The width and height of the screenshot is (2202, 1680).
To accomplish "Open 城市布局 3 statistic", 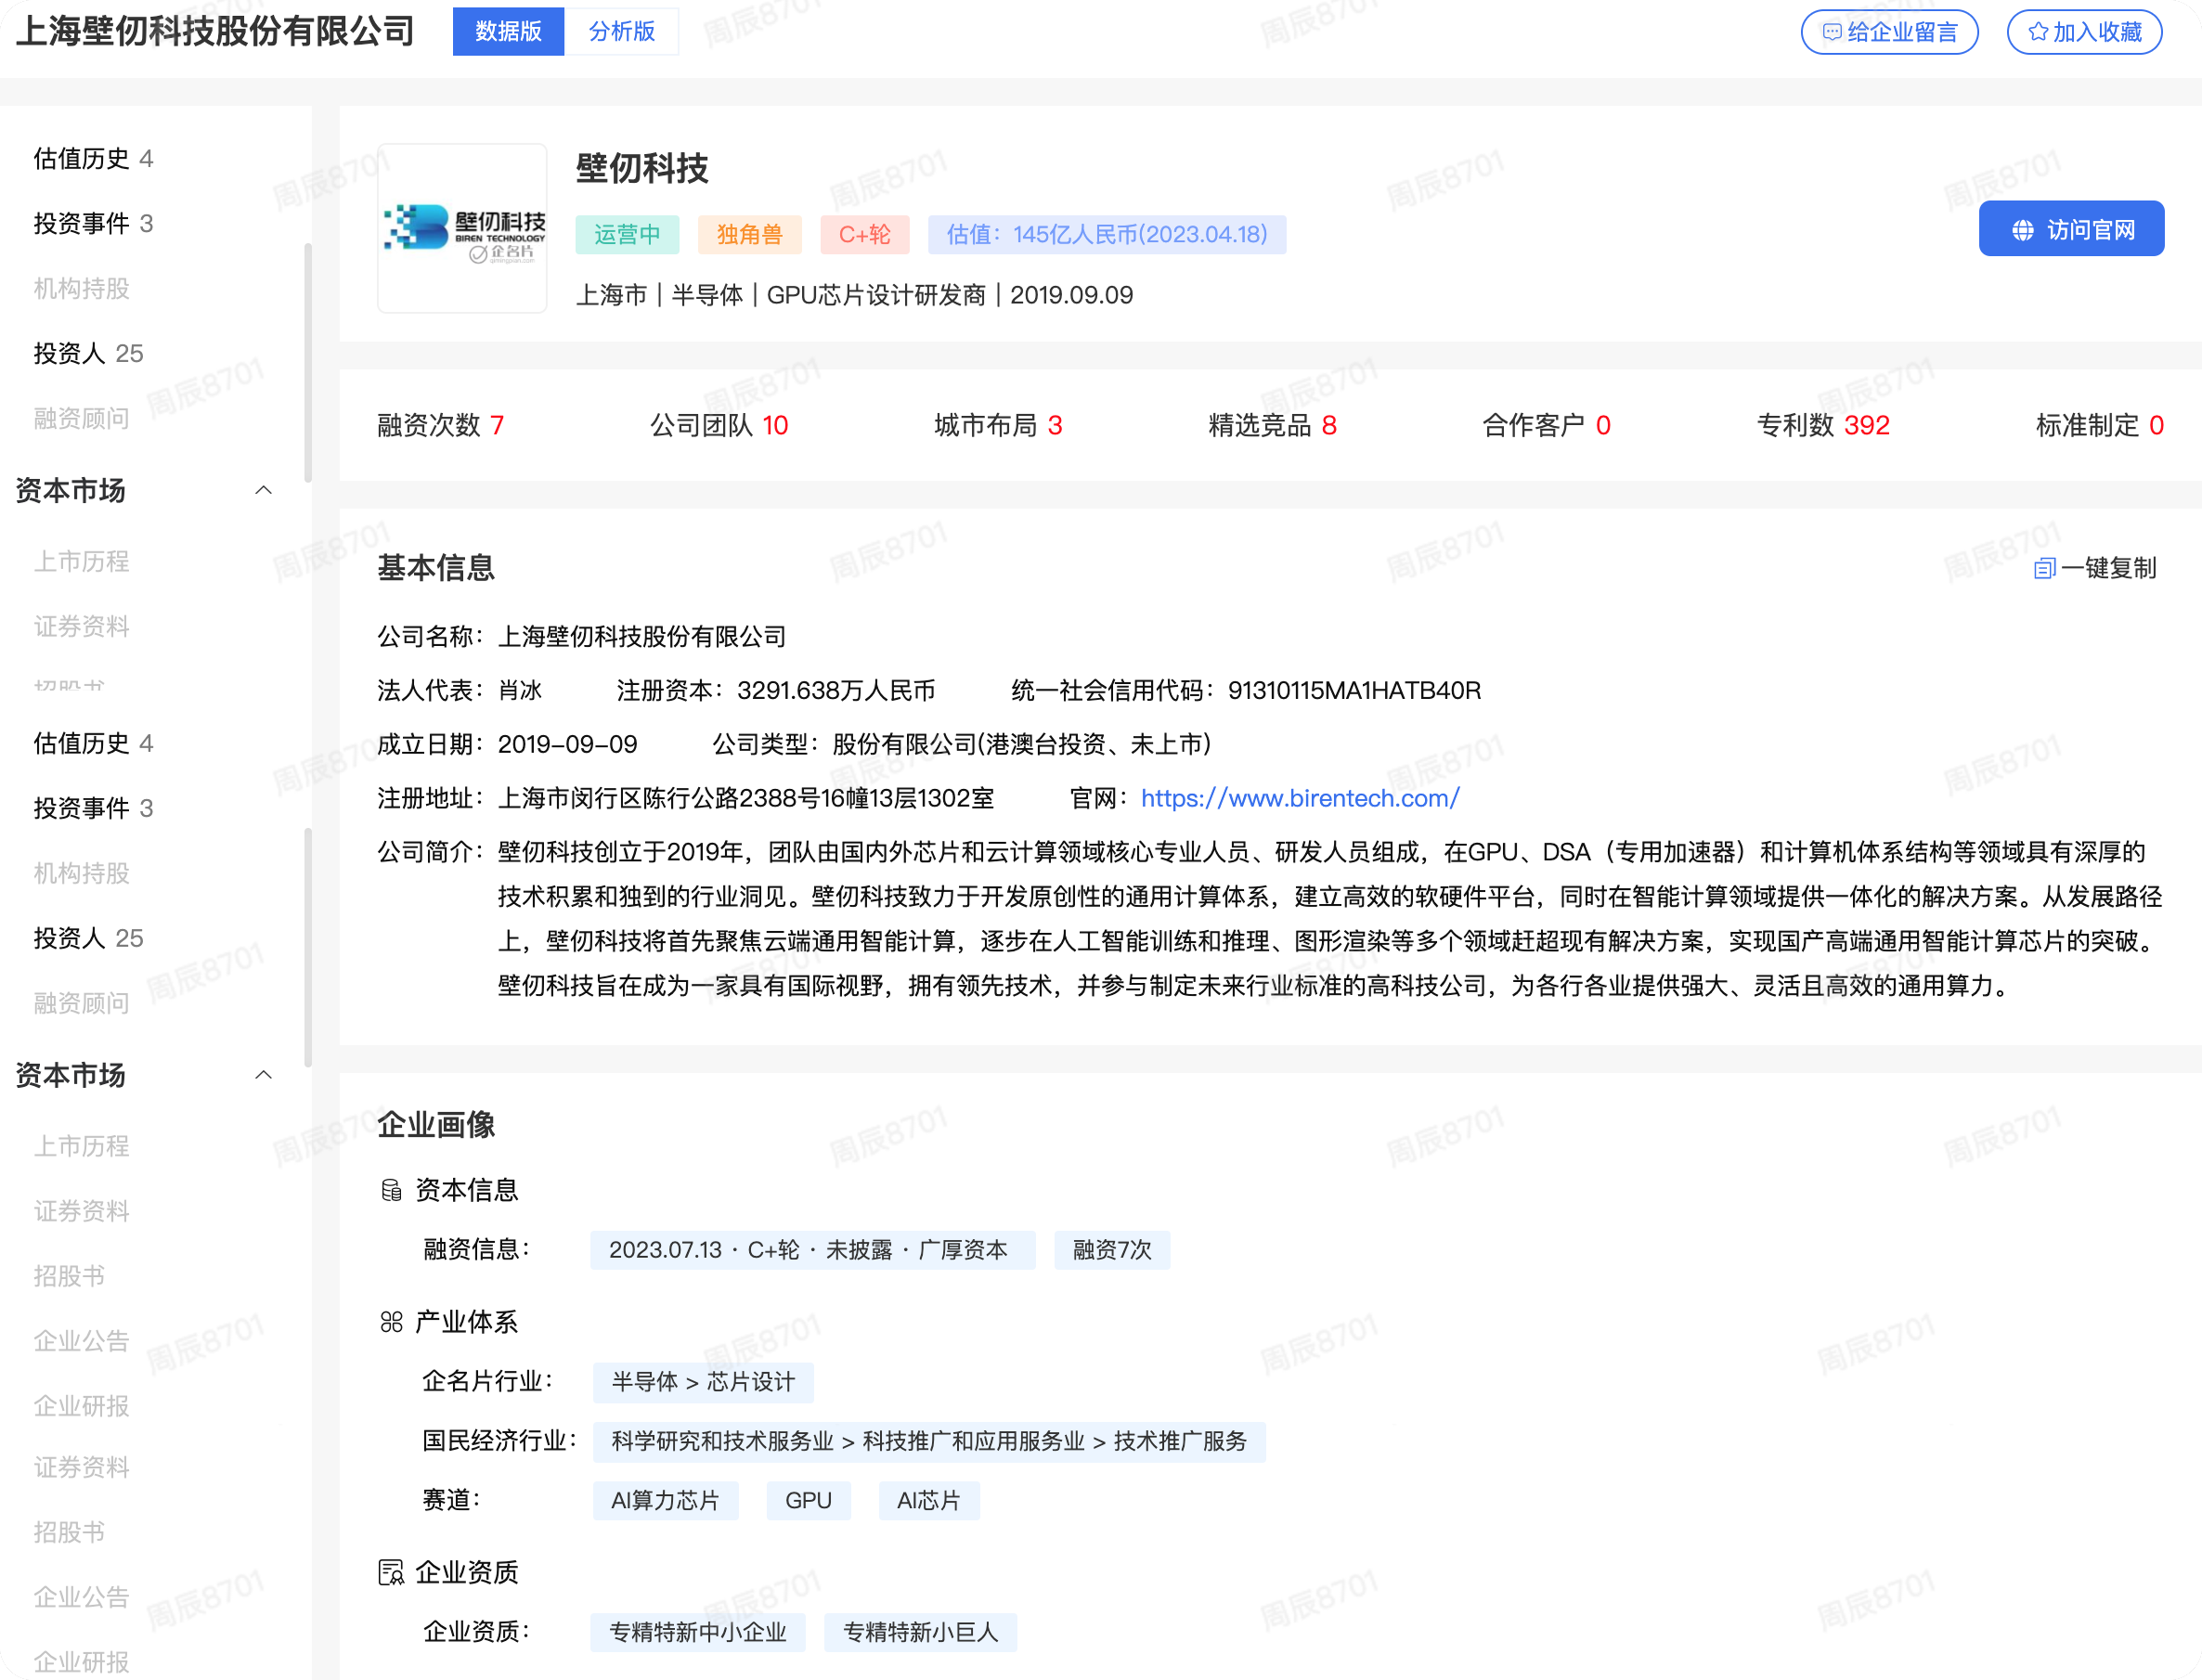I will pyautogui.click(x=998, y=426).
